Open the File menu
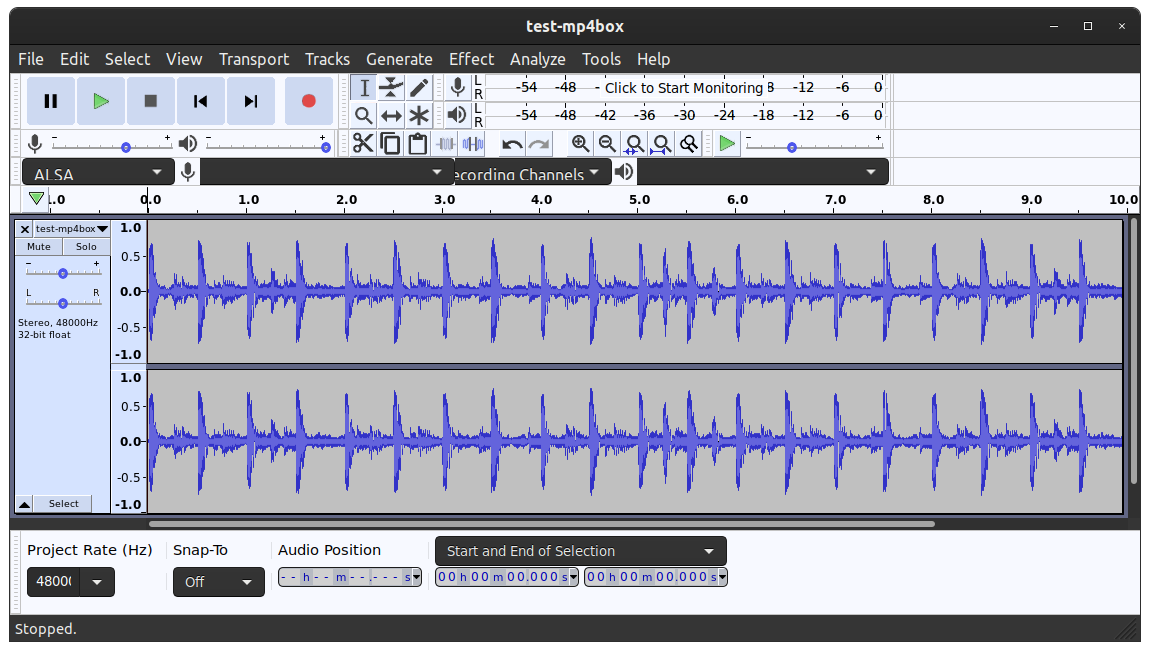 [31, 59]
